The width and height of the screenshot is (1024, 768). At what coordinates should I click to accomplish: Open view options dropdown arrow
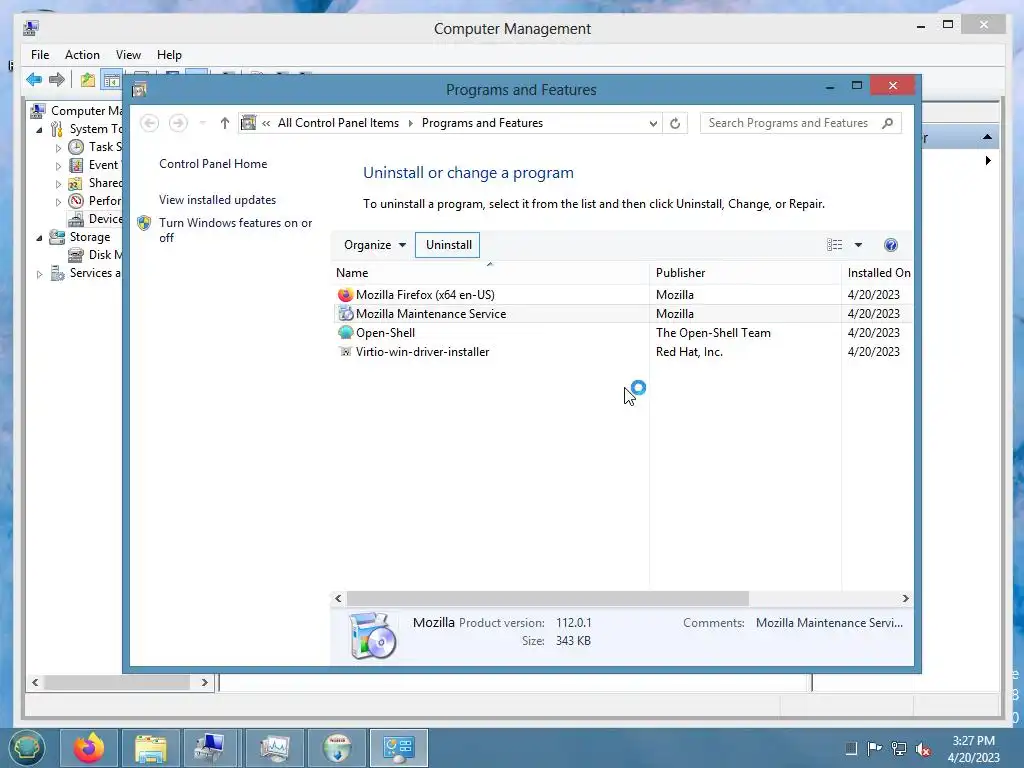click(858, 245)
